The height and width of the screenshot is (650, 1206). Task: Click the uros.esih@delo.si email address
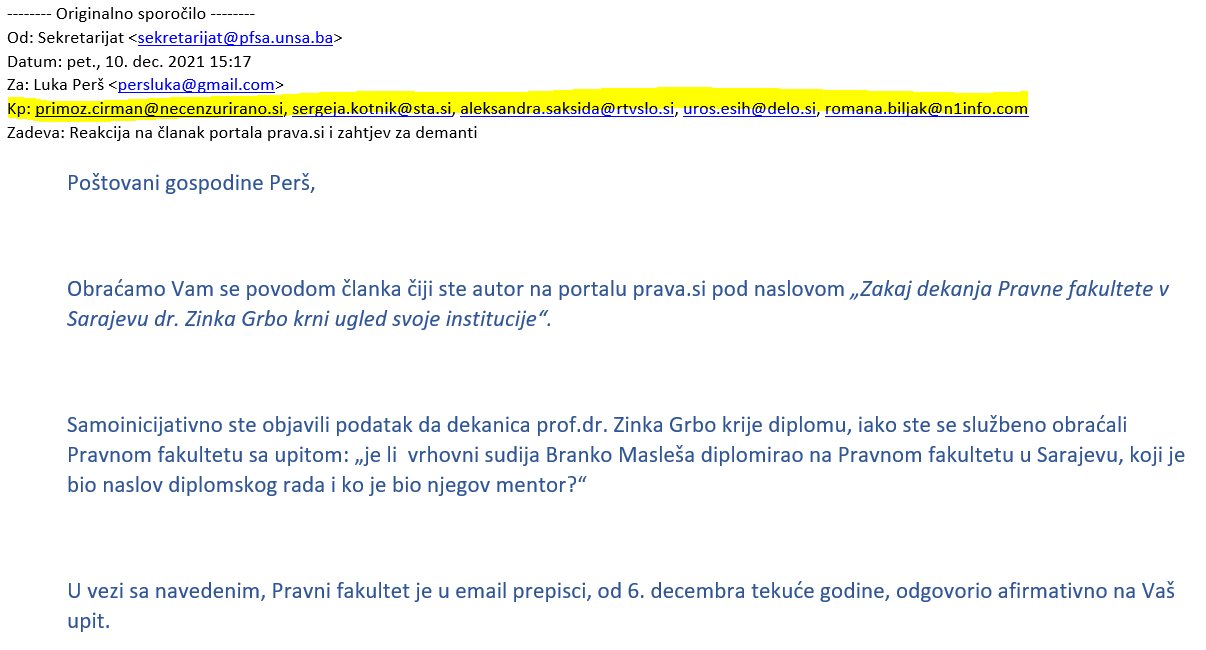(x=750, y=108)
